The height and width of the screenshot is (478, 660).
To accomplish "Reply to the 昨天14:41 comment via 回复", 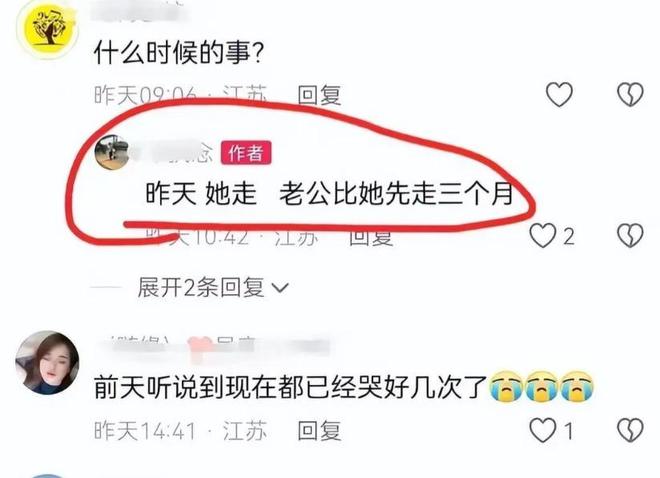I will pos(319,431).
